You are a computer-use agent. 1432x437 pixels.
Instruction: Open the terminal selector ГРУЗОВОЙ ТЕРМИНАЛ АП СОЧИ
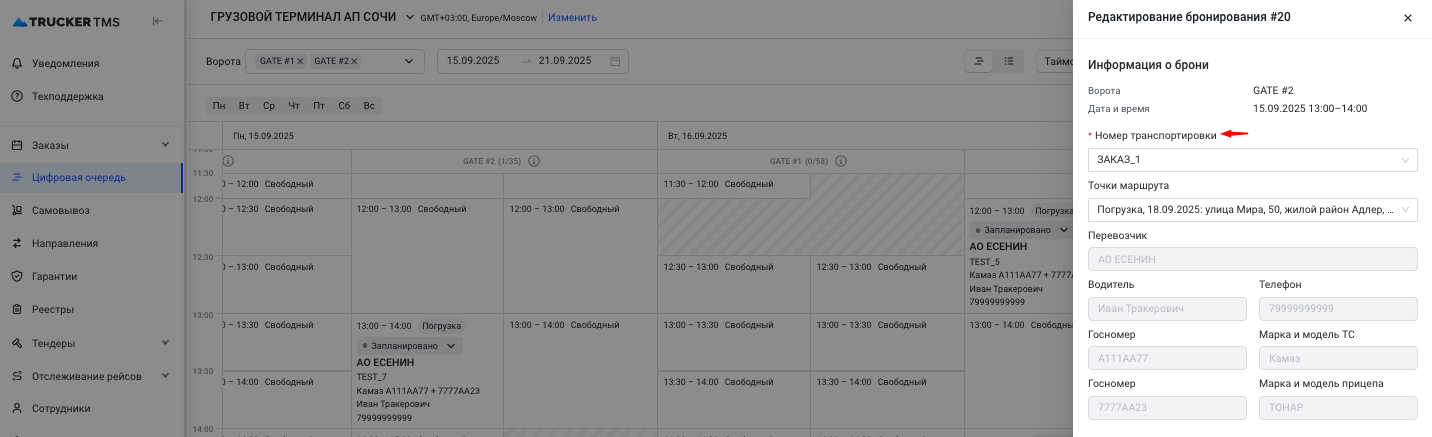[312, 17]
